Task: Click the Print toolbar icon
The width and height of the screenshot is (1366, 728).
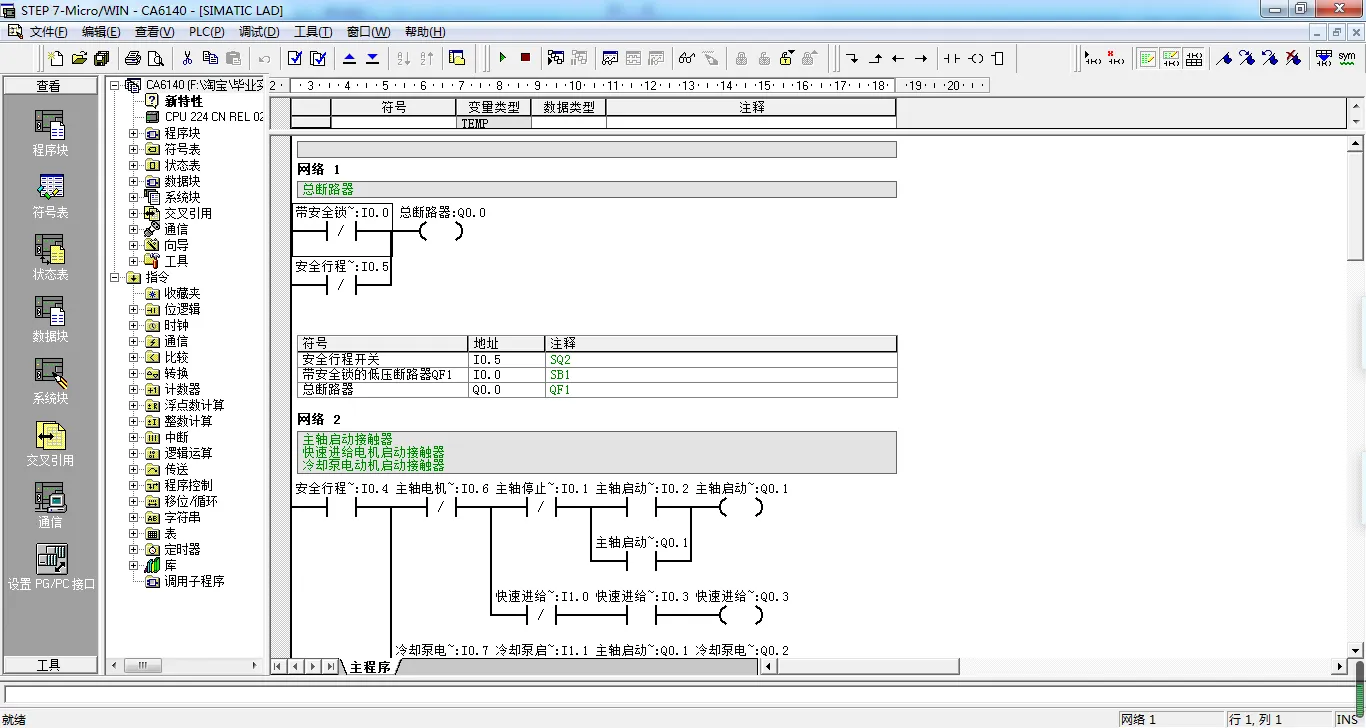Action: [132, 58]
